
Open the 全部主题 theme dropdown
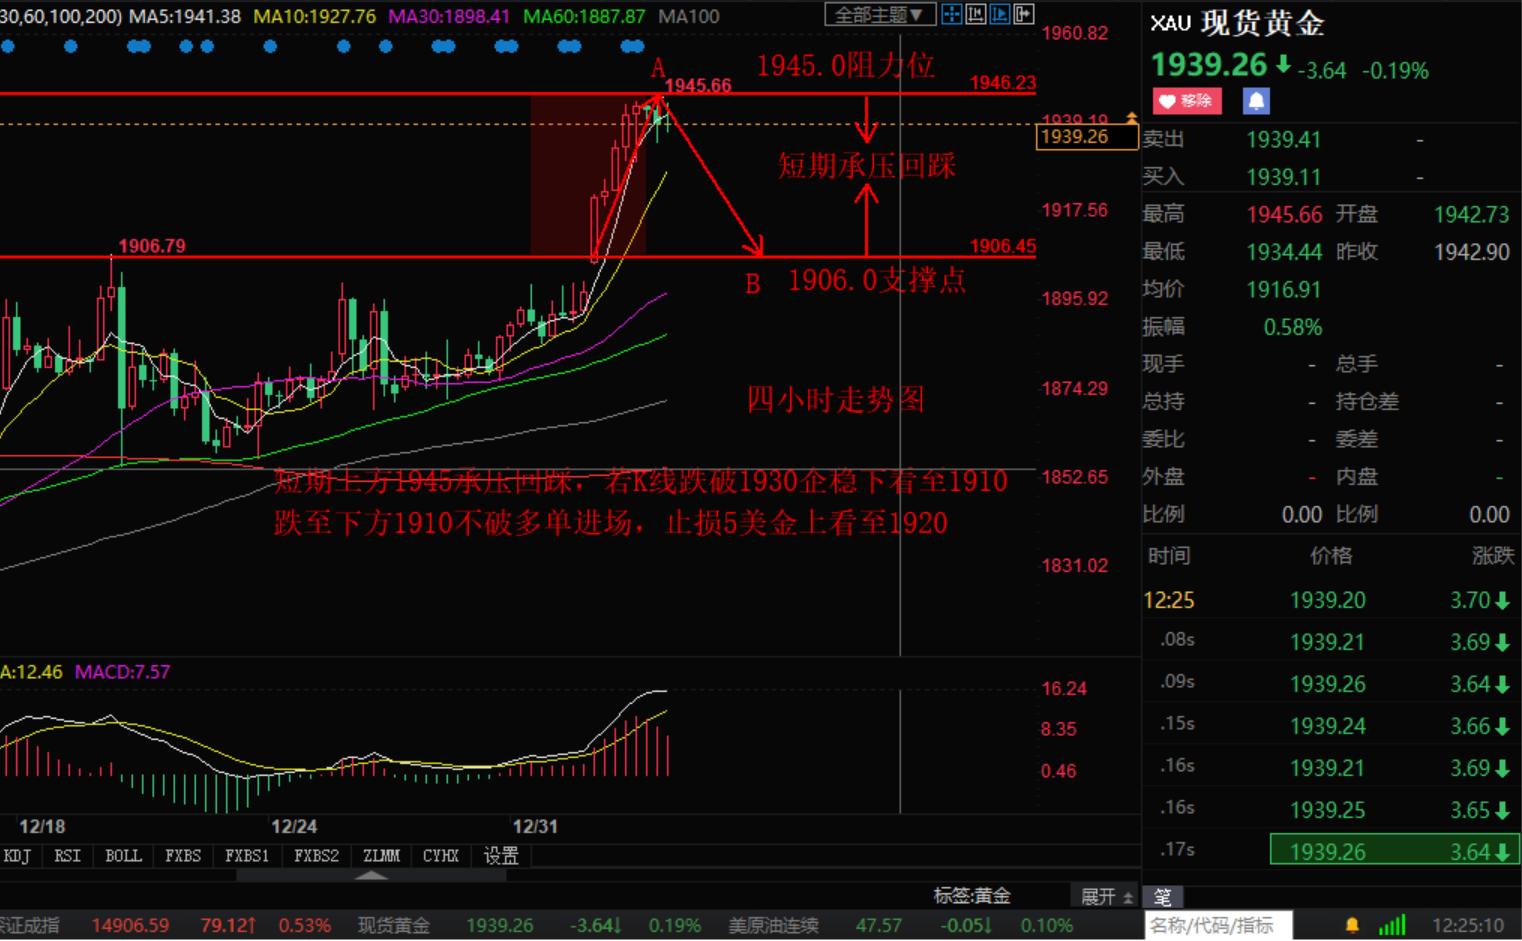coord(878,14)
